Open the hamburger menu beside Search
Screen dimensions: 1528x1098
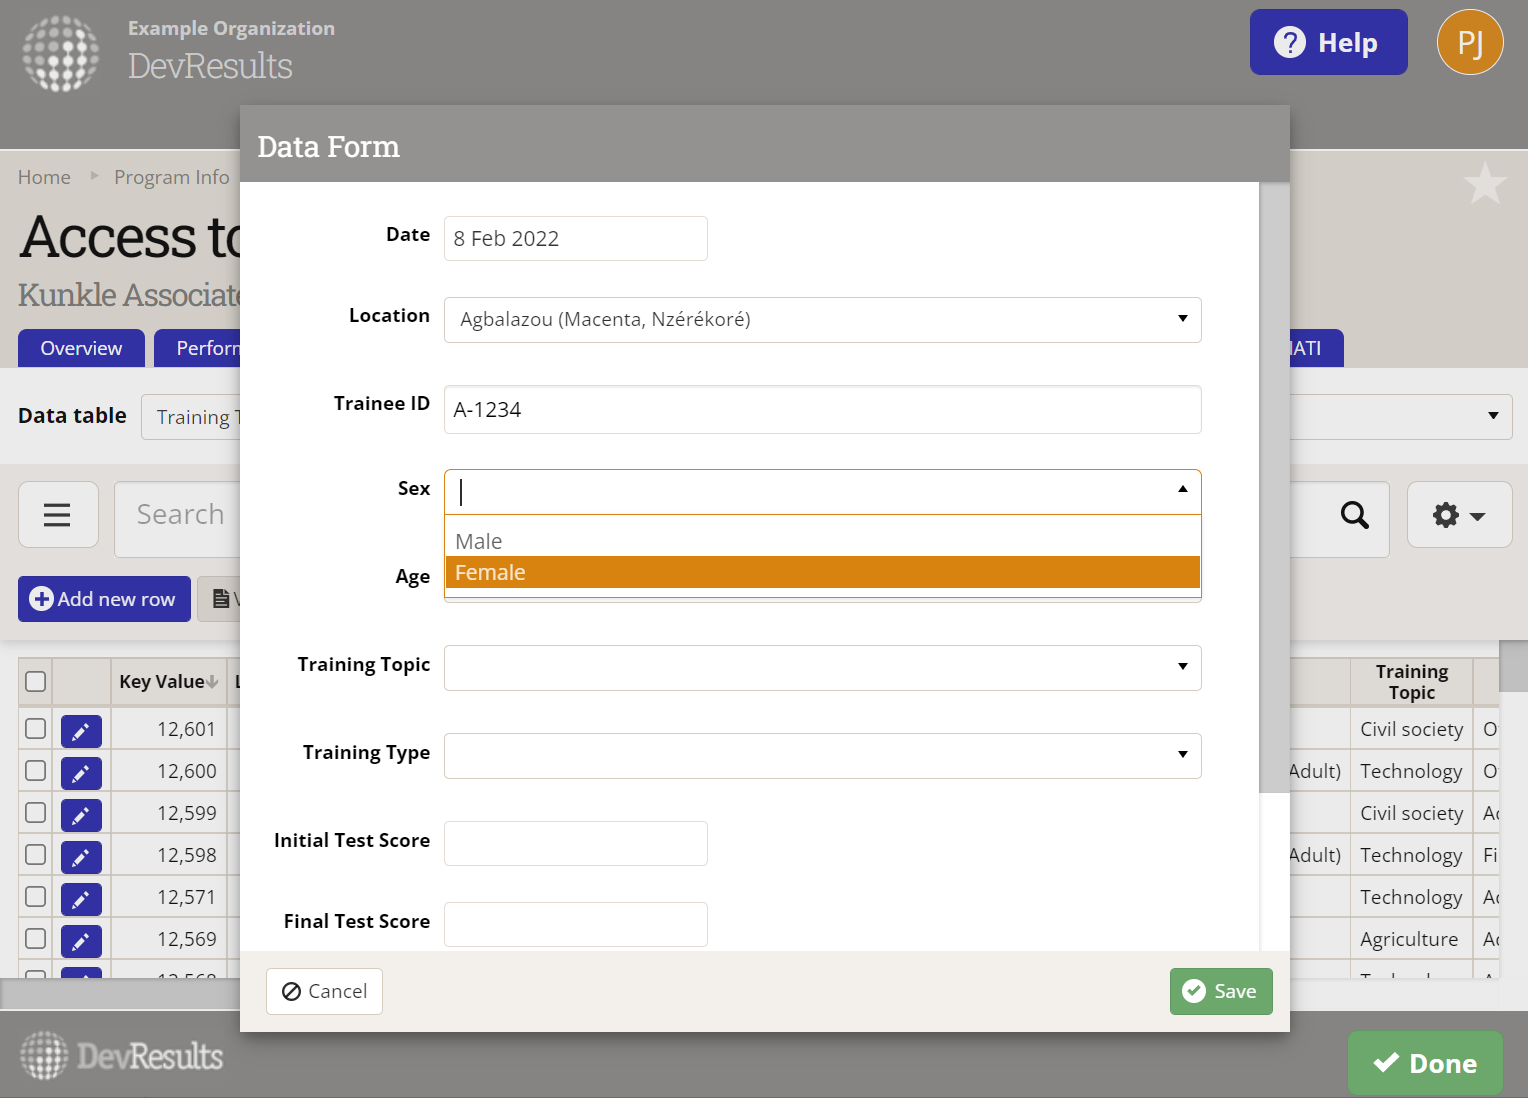[x=58, y=514]
